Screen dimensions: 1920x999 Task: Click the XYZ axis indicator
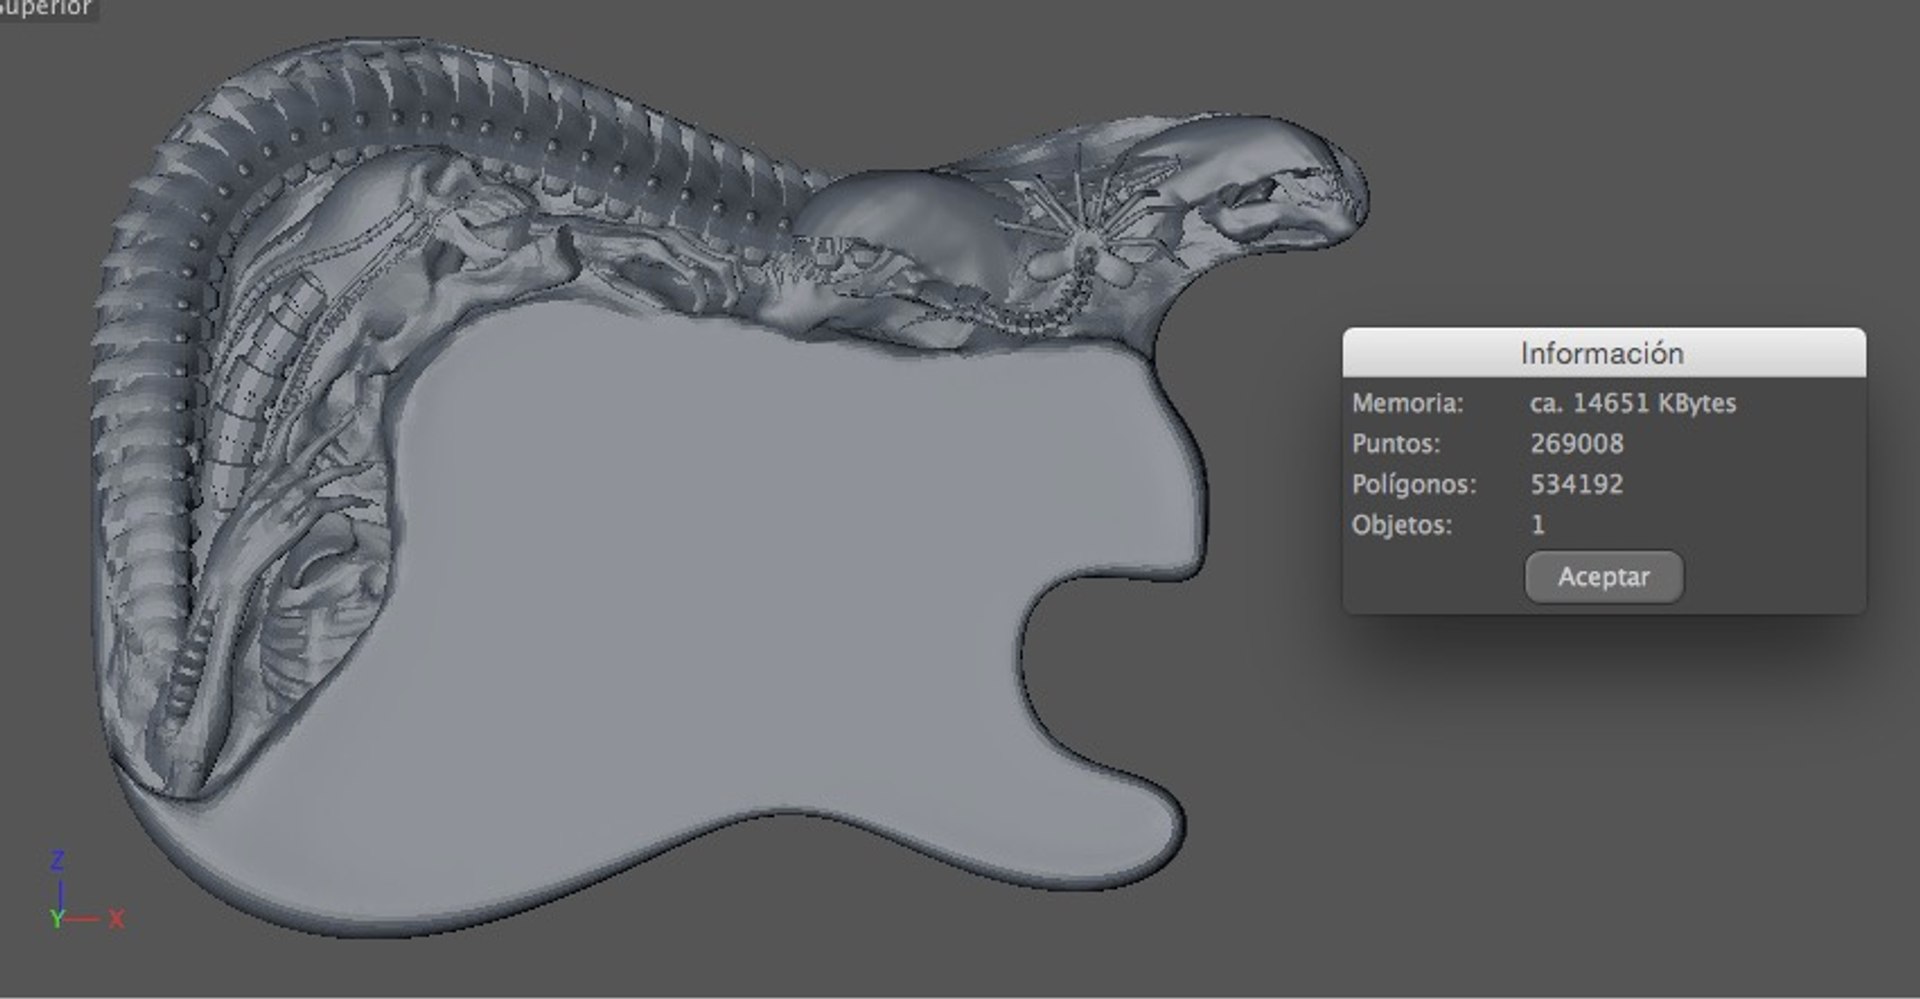(x=86, y=891)
